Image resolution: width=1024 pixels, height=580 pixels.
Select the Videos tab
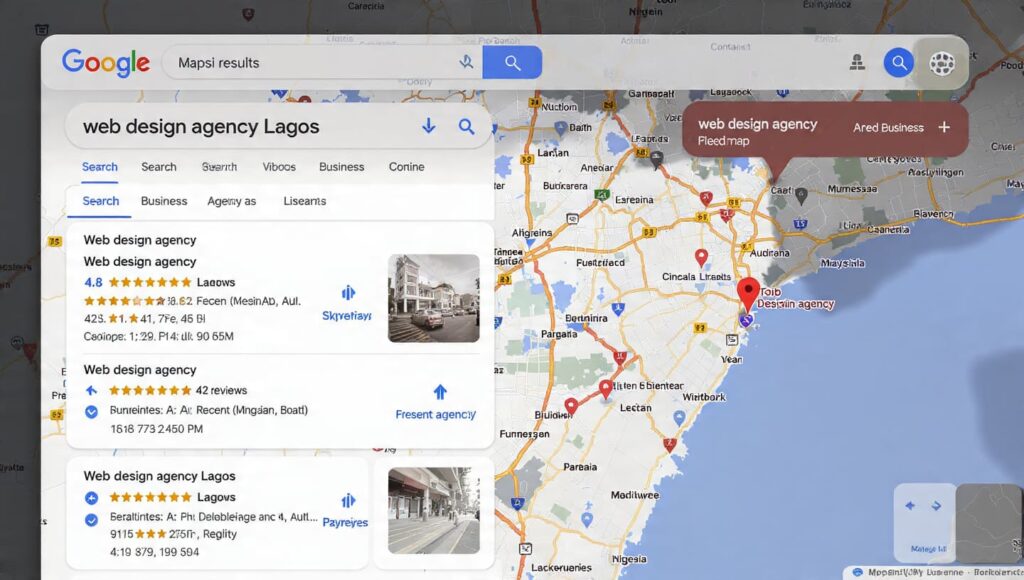pos(279,167)
